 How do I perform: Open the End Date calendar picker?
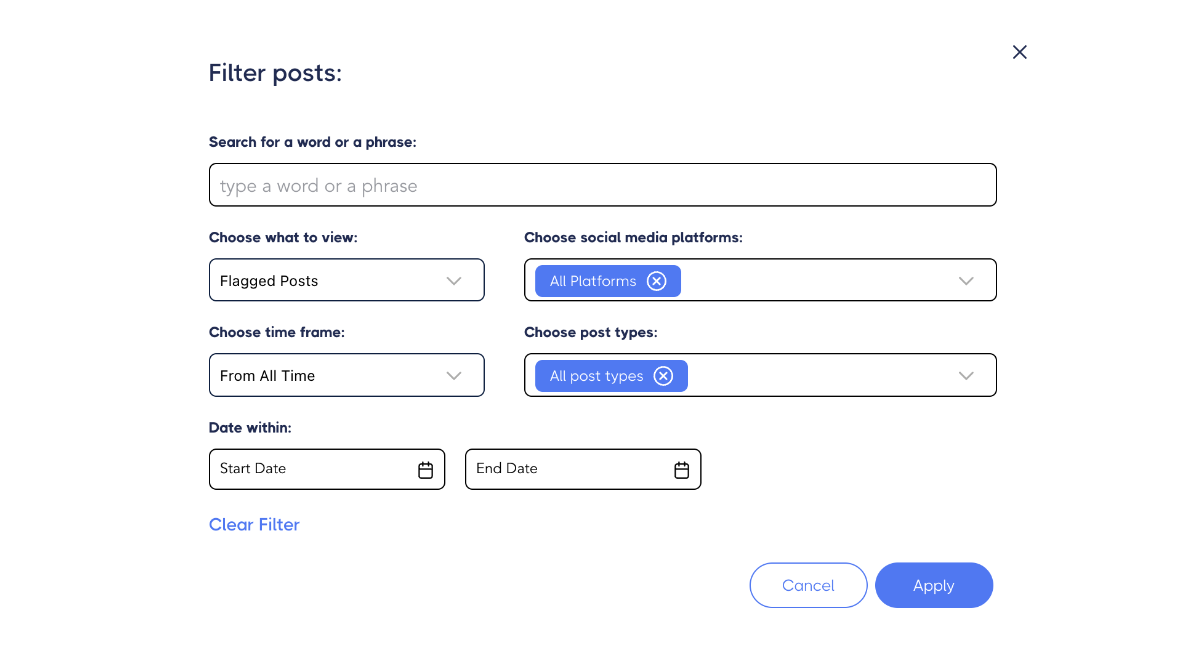(681, 470)
